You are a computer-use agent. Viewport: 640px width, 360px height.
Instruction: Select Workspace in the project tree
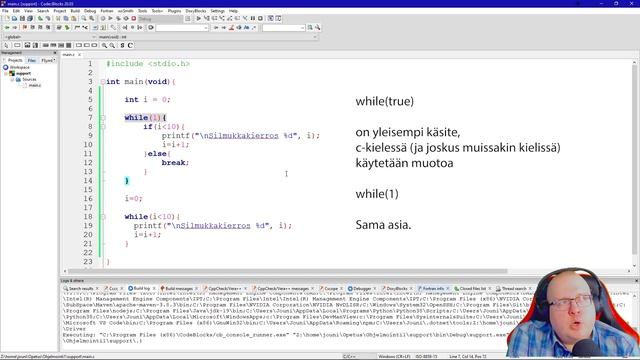pos(20,67)
